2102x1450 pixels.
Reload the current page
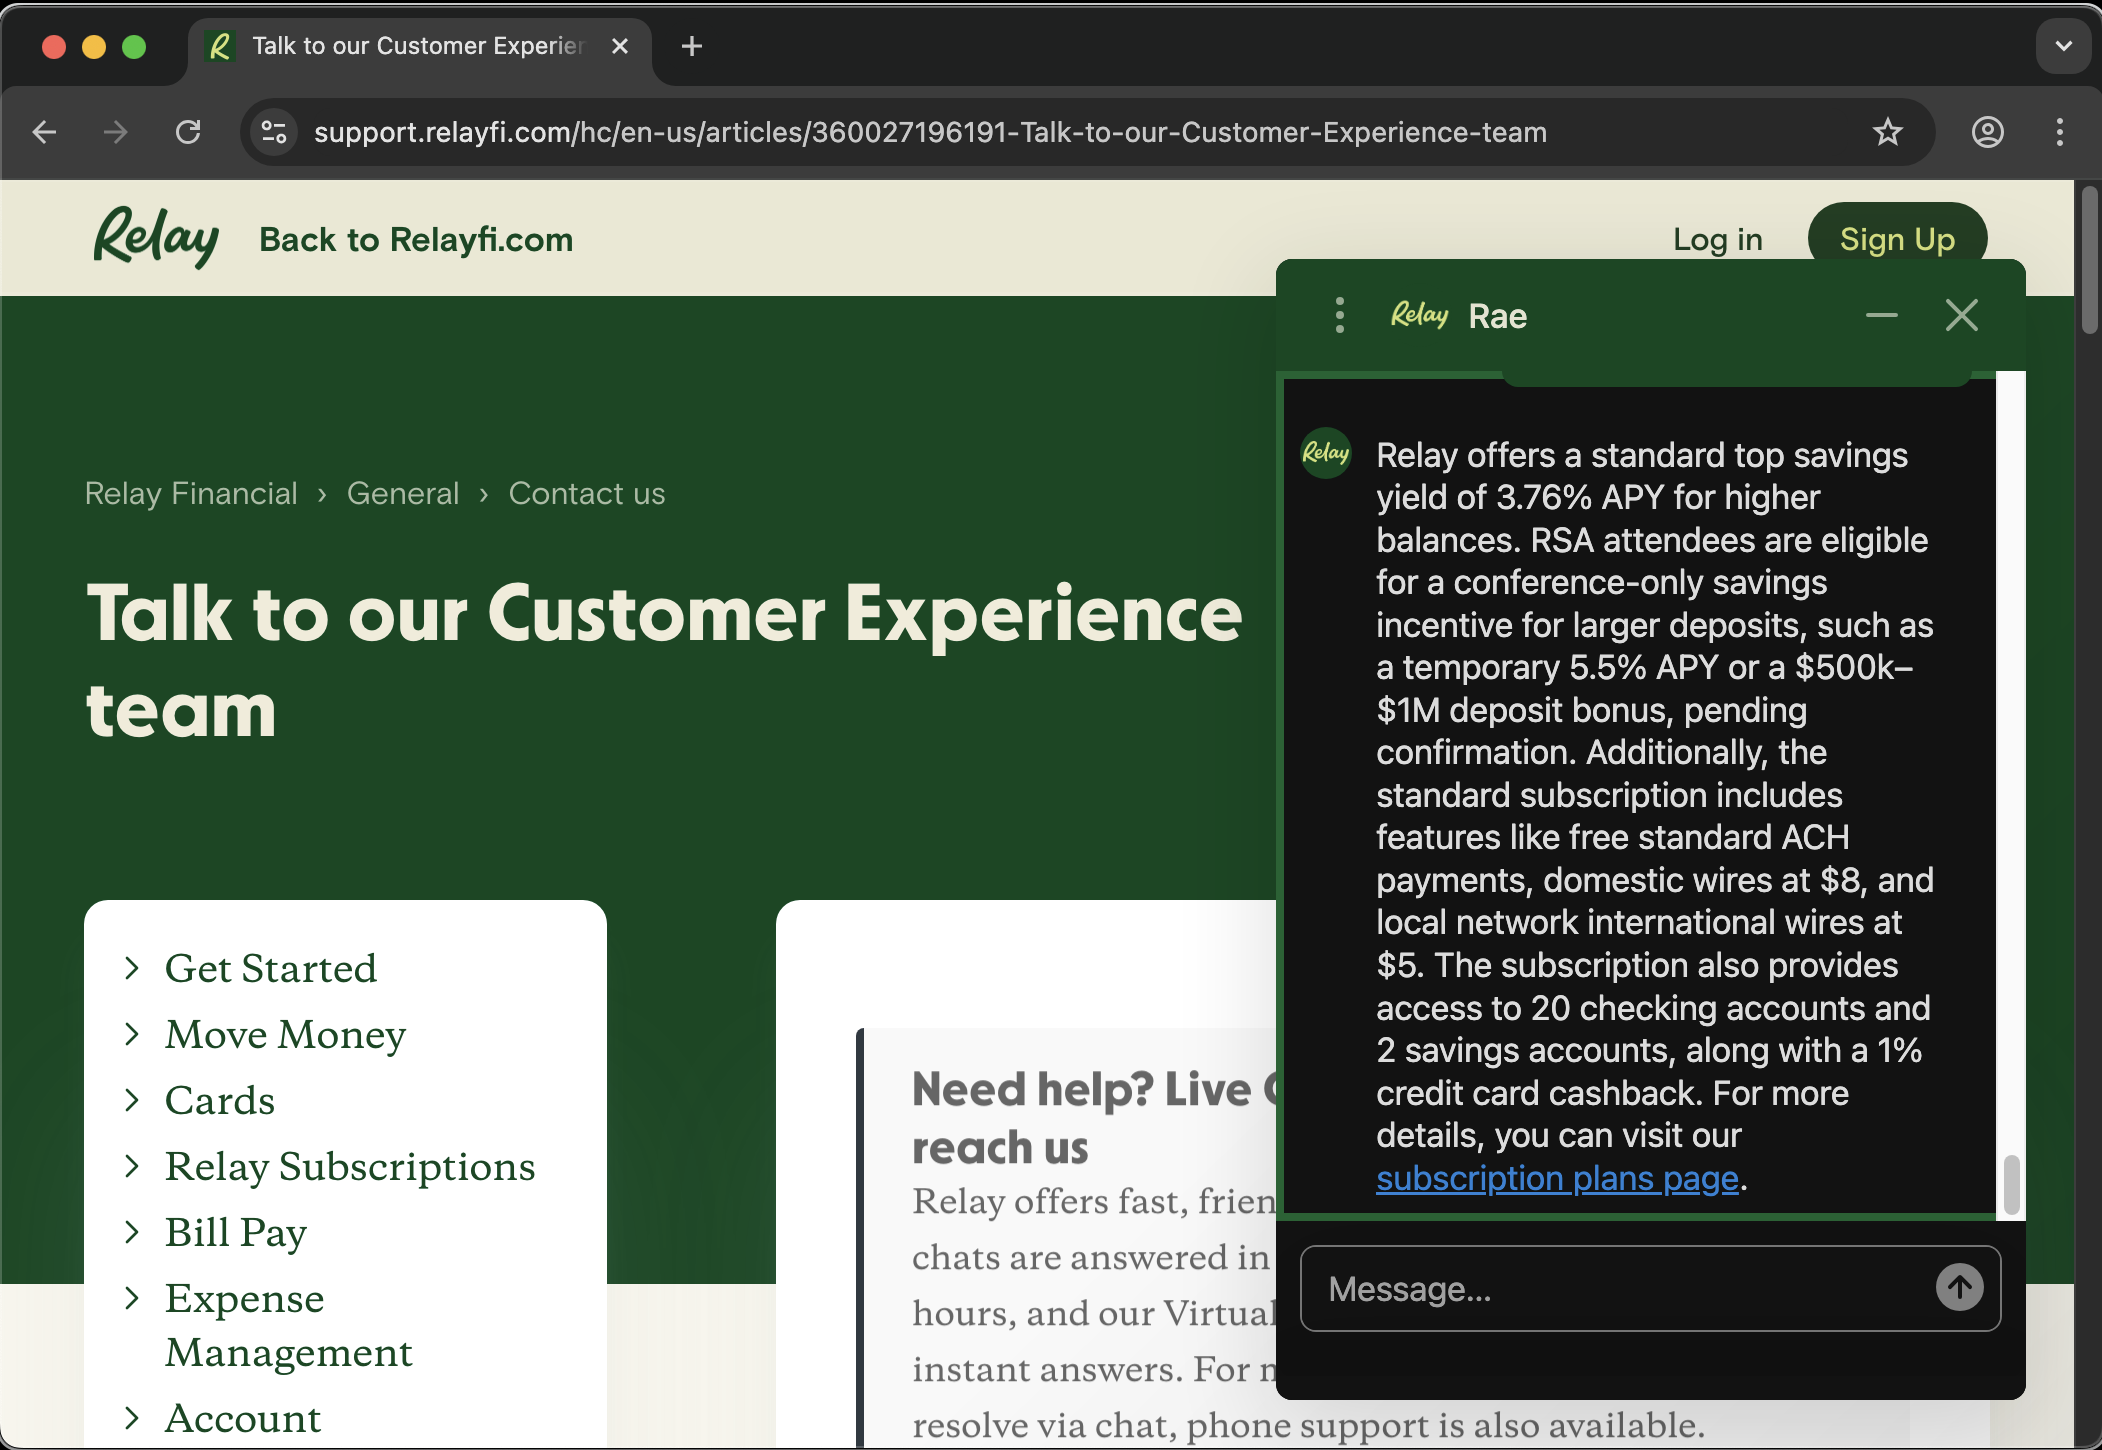(189, 132)
